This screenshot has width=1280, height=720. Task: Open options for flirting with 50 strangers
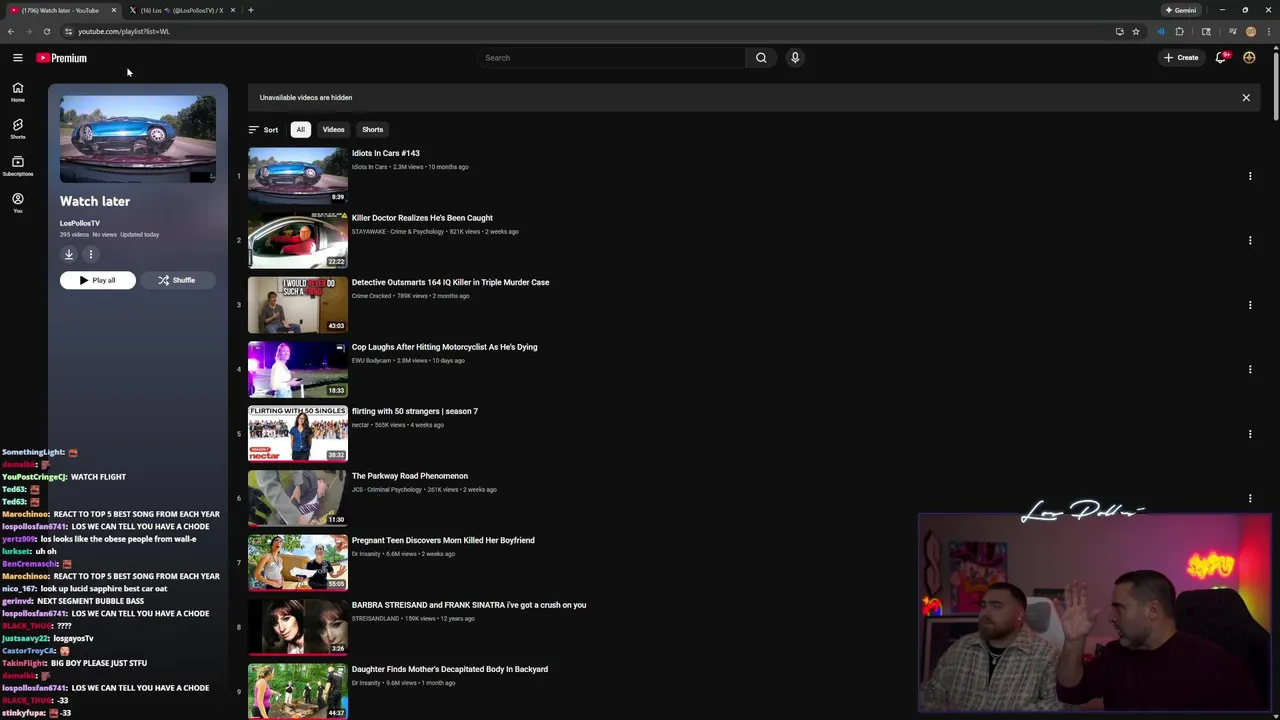1249,434
